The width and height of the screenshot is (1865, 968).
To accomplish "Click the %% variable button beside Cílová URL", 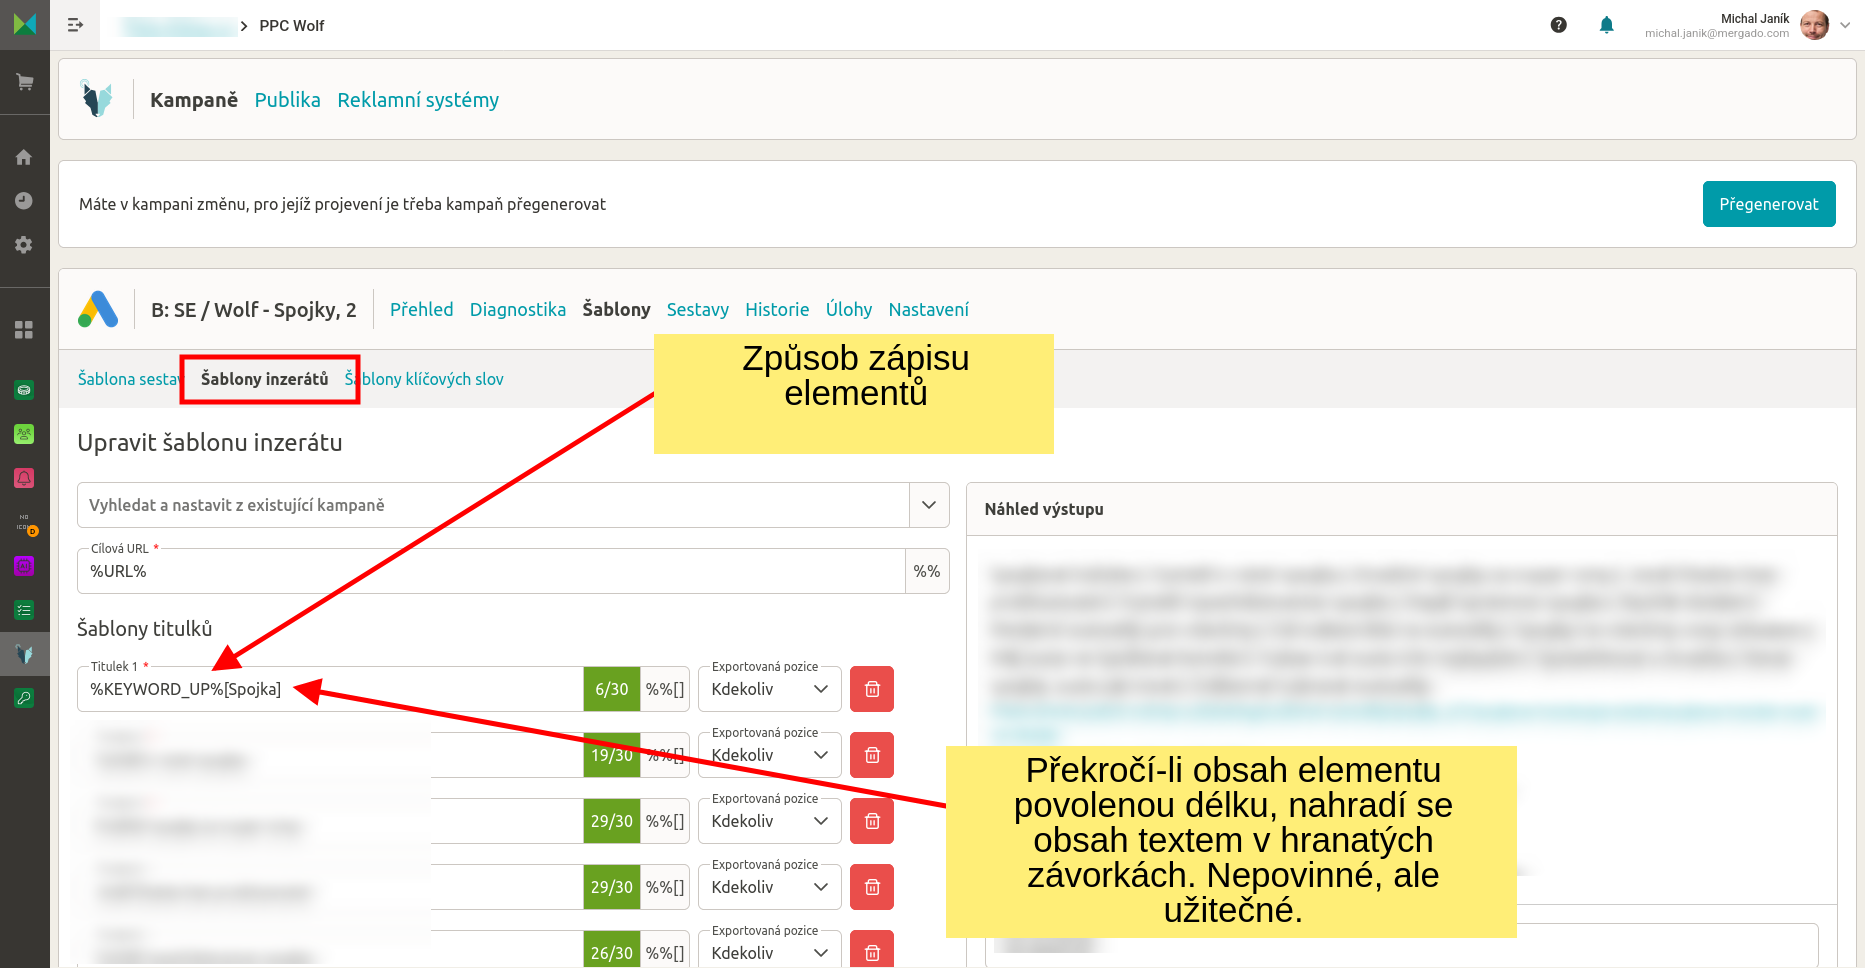I will (926, 571).
